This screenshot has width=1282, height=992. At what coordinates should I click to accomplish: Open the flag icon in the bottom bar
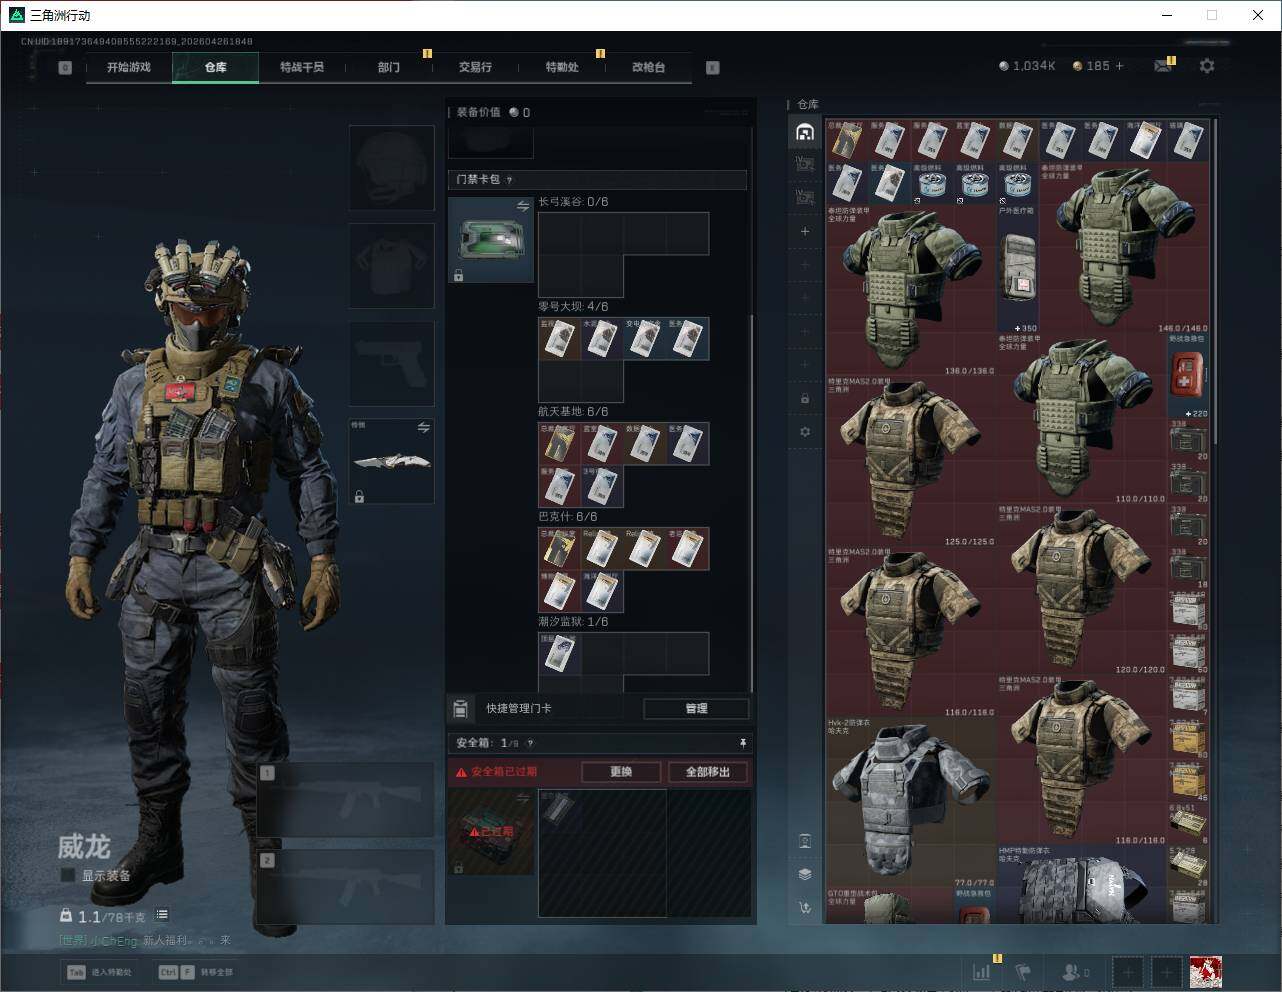coord(1022,971)
